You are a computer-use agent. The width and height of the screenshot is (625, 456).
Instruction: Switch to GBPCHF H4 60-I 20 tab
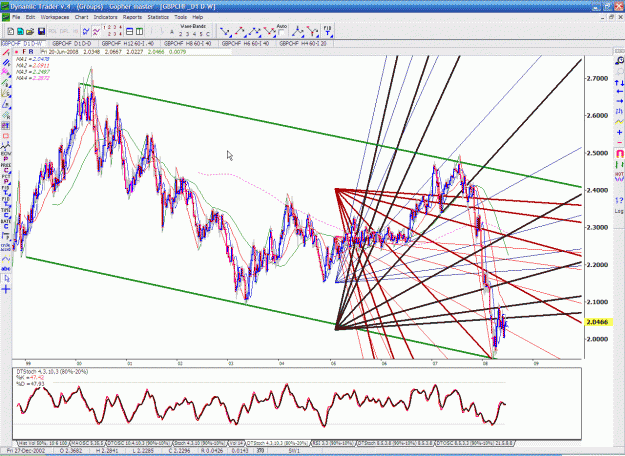pos(303,43)
